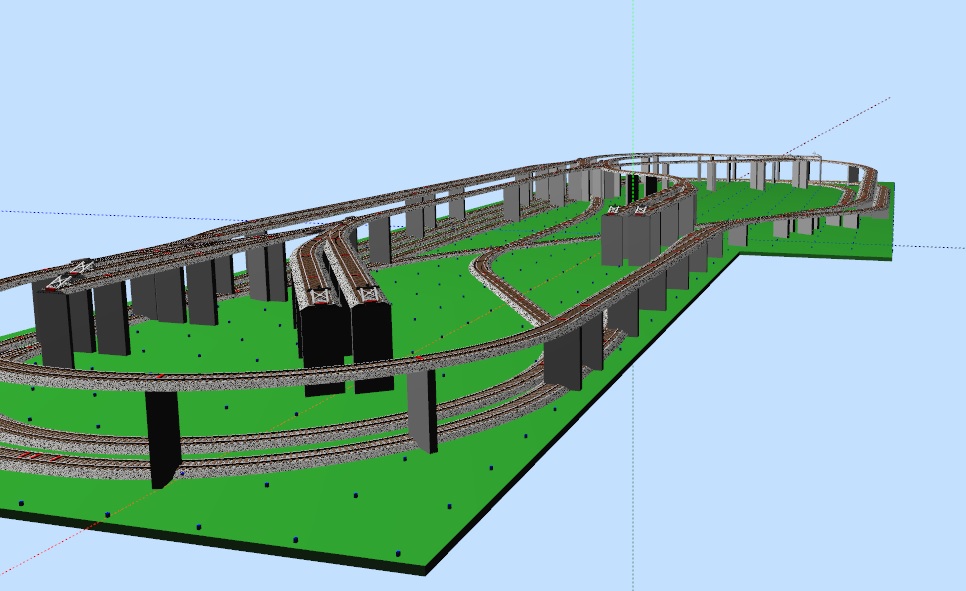Select the black pillar under the front-left viaduct
966x591 pixels.
pyautogui.click(x=162, y=436)
